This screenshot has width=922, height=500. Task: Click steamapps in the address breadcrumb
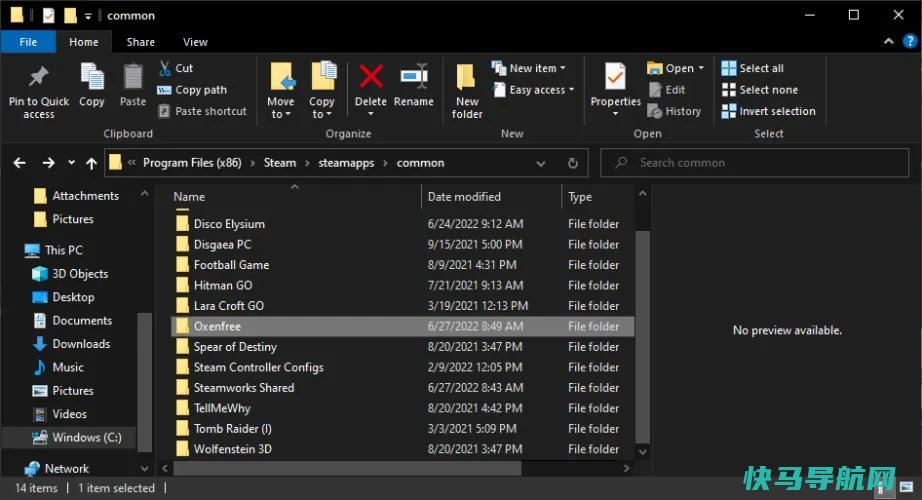tap(346, 163)
